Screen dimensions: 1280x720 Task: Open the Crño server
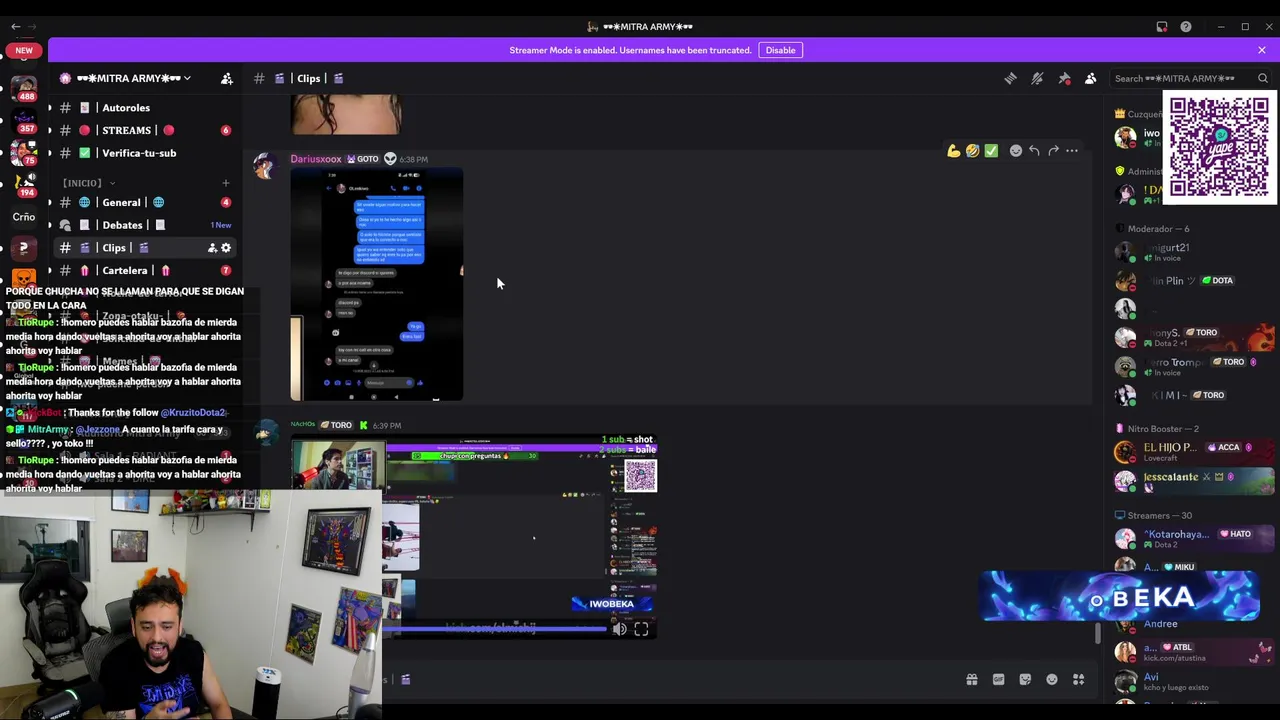point(24,216)
